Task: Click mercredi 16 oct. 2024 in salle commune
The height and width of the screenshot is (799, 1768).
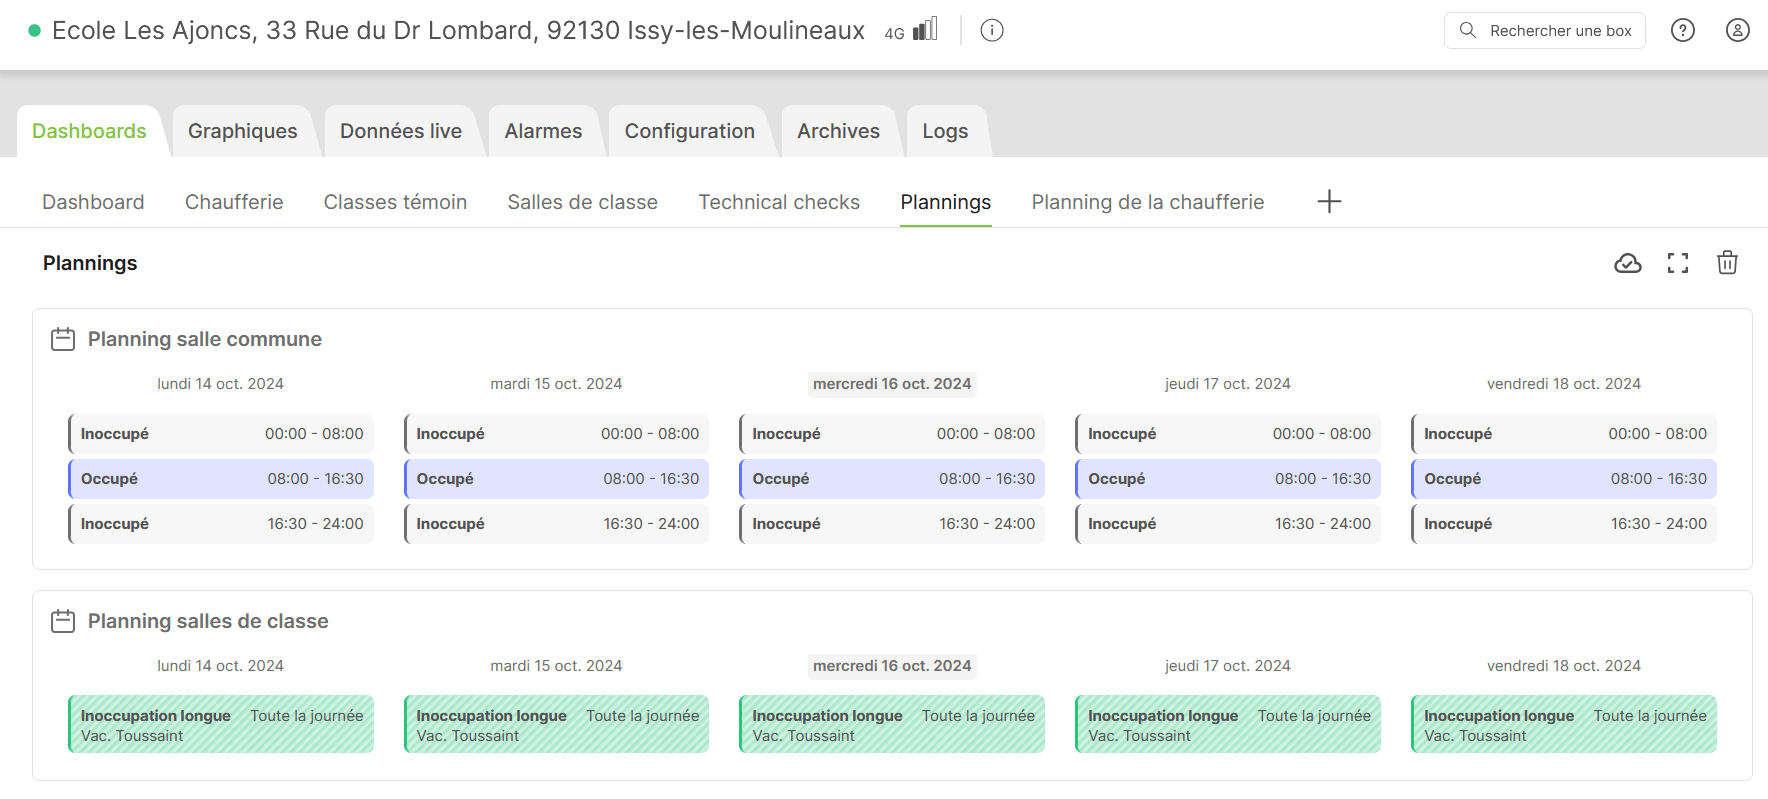Action: click(x=892, y=384)
